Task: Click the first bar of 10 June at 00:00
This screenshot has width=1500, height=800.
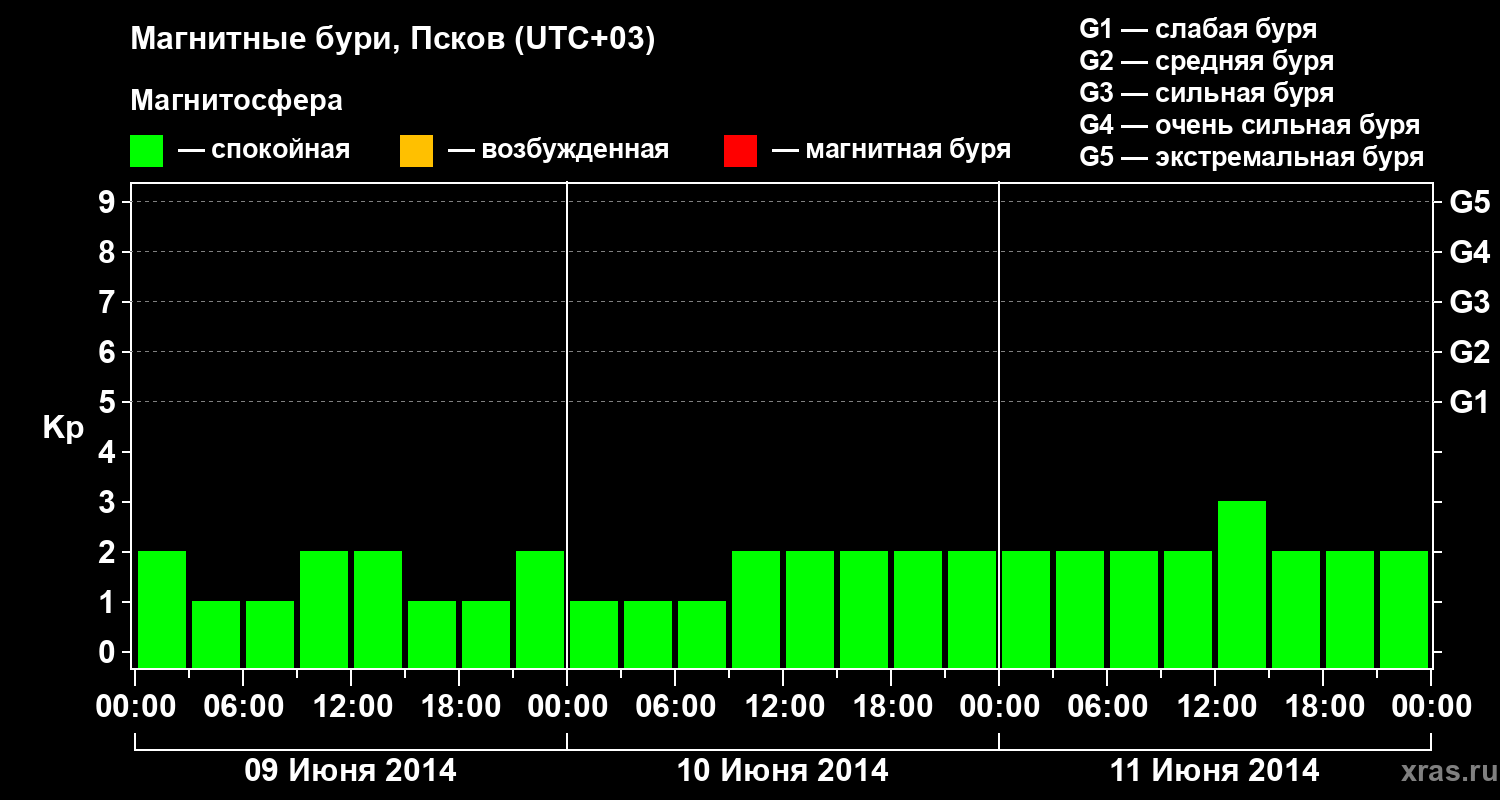Action: click(x=594, y=634)
